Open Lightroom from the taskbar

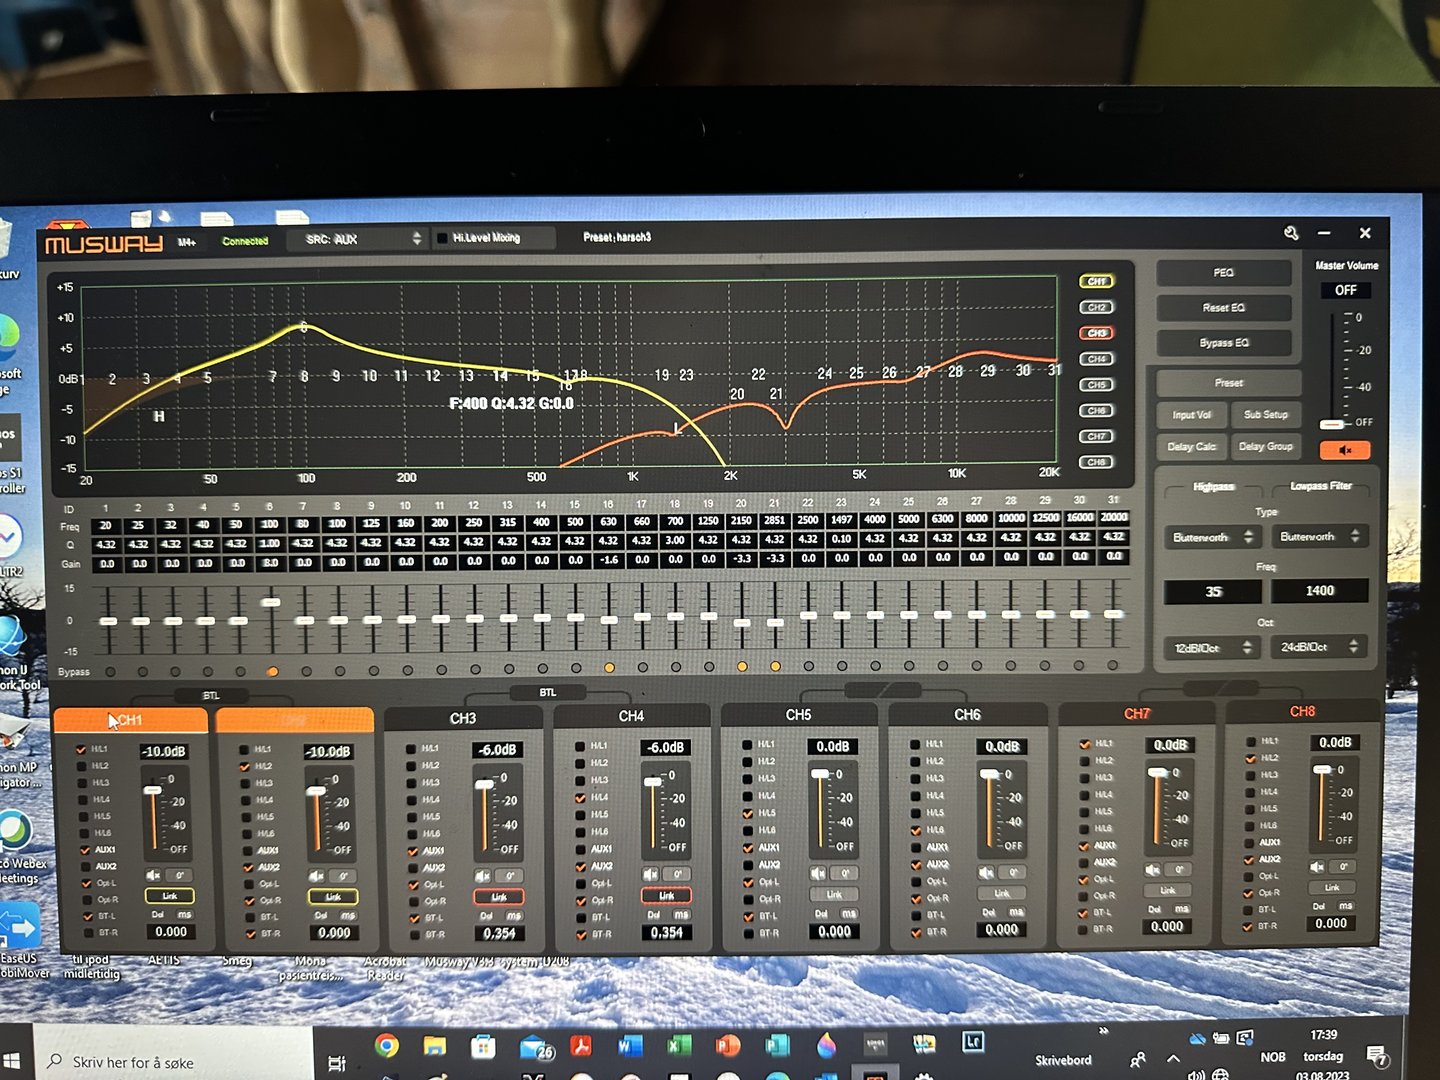point(973,1042)
